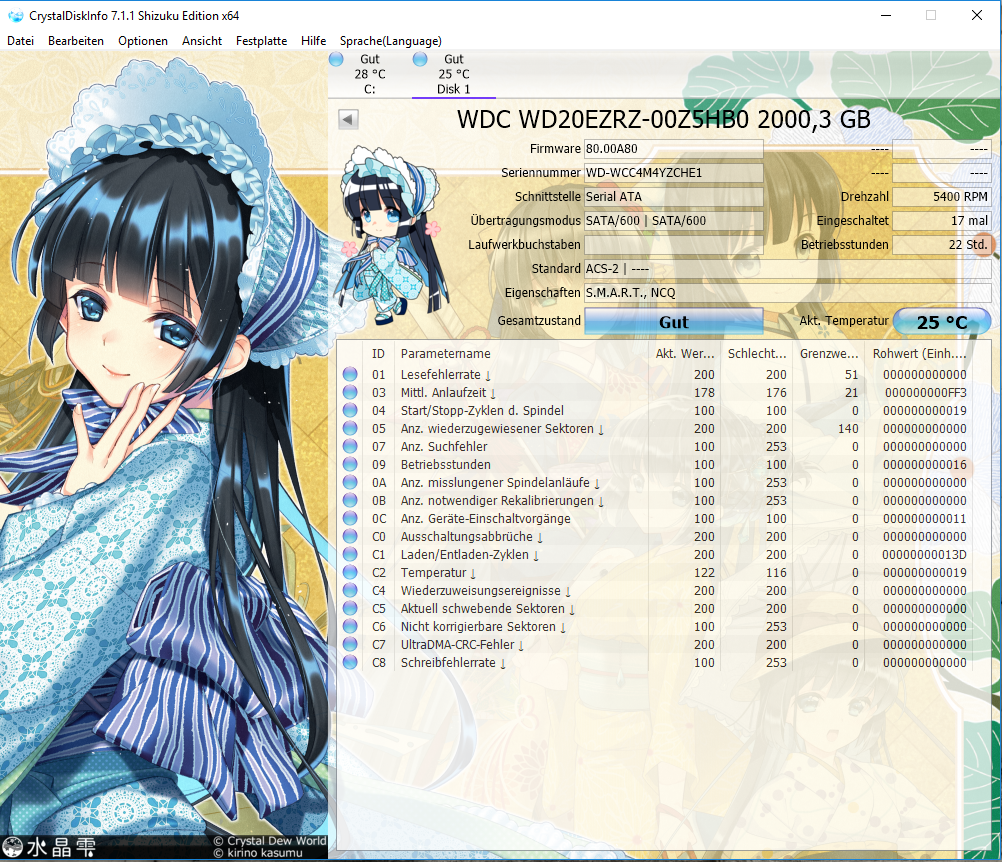1002x862 pixels.
Task: Click the WDC WD20EZRZ disk model title
Action: (x=663, y=119)
